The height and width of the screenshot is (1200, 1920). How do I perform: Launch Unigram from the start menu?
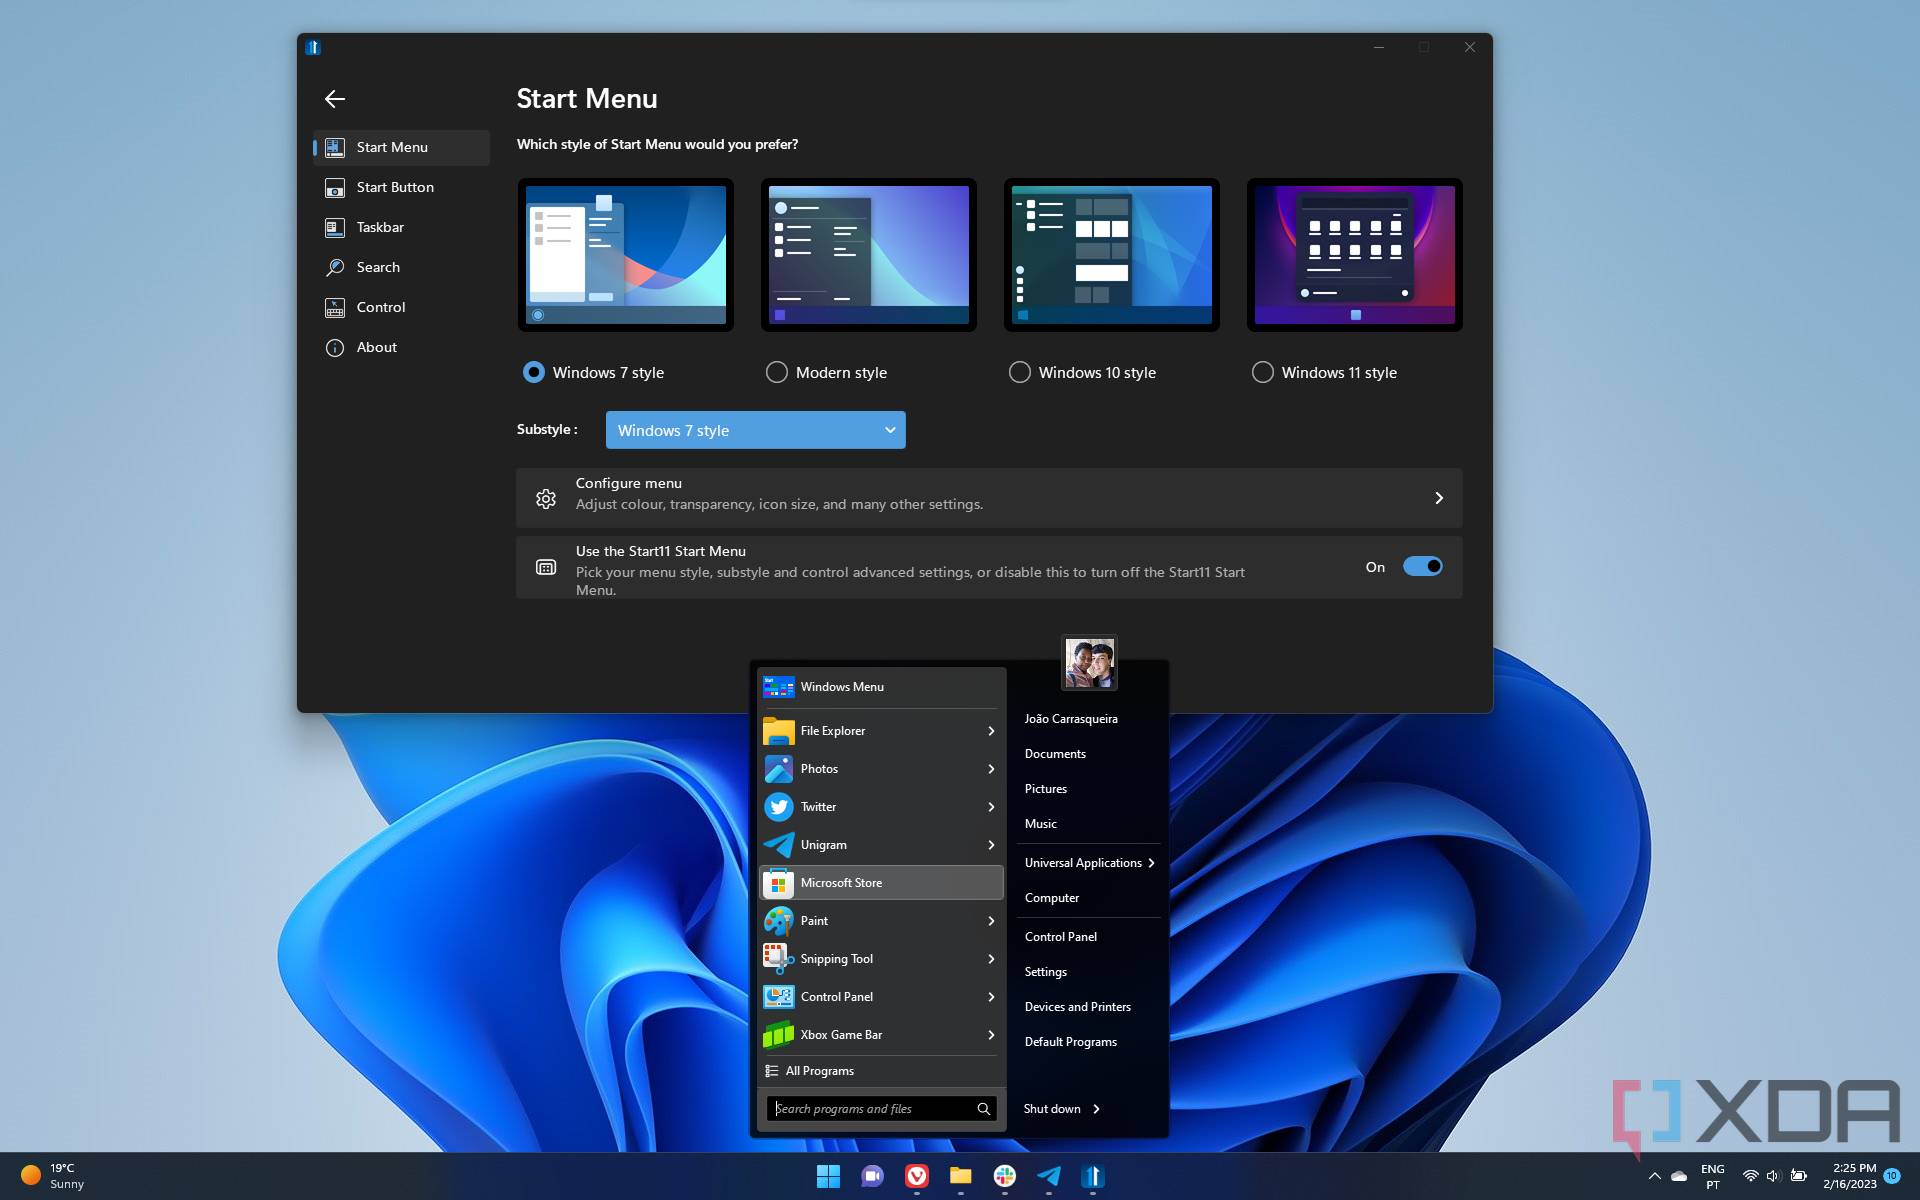(880, 845)
